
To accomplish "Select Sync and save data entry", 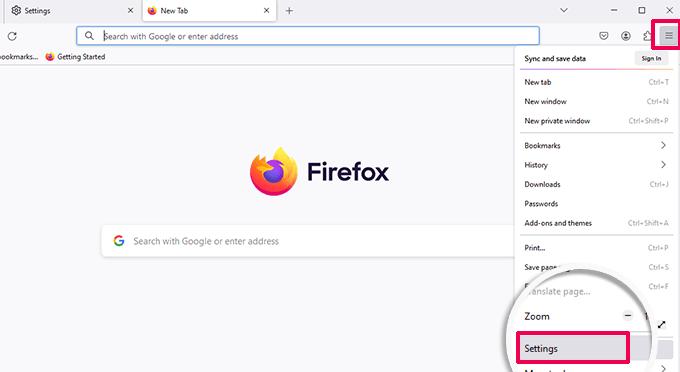I will tap(555, 59).
